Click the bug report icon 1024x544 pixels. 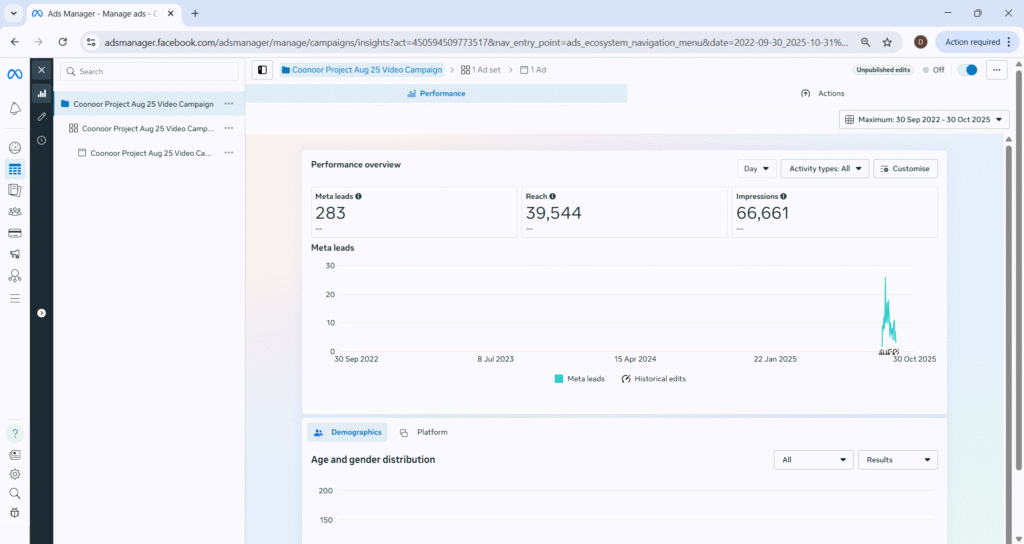point(15,513)
